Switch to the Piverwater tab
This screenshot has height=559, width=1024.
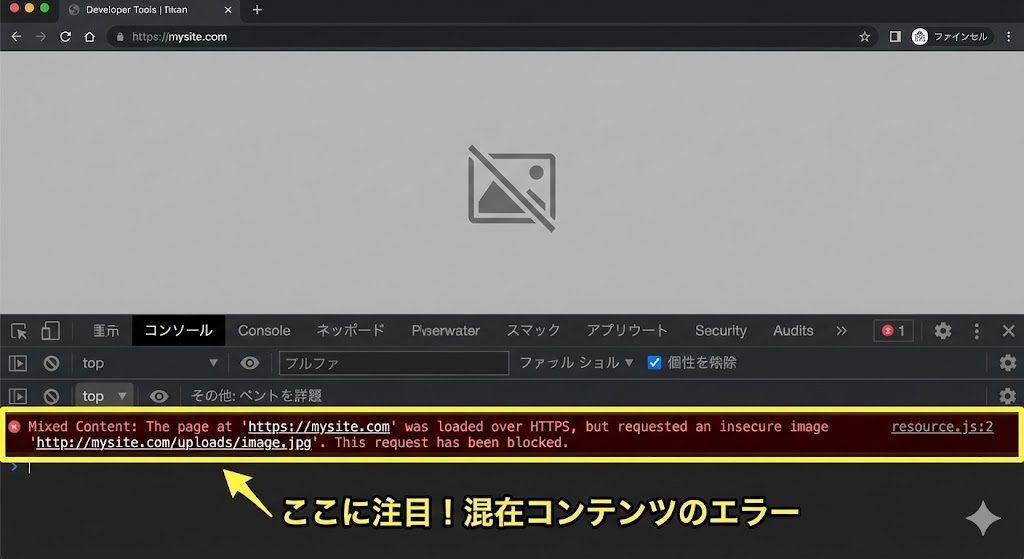coord(445,330)
